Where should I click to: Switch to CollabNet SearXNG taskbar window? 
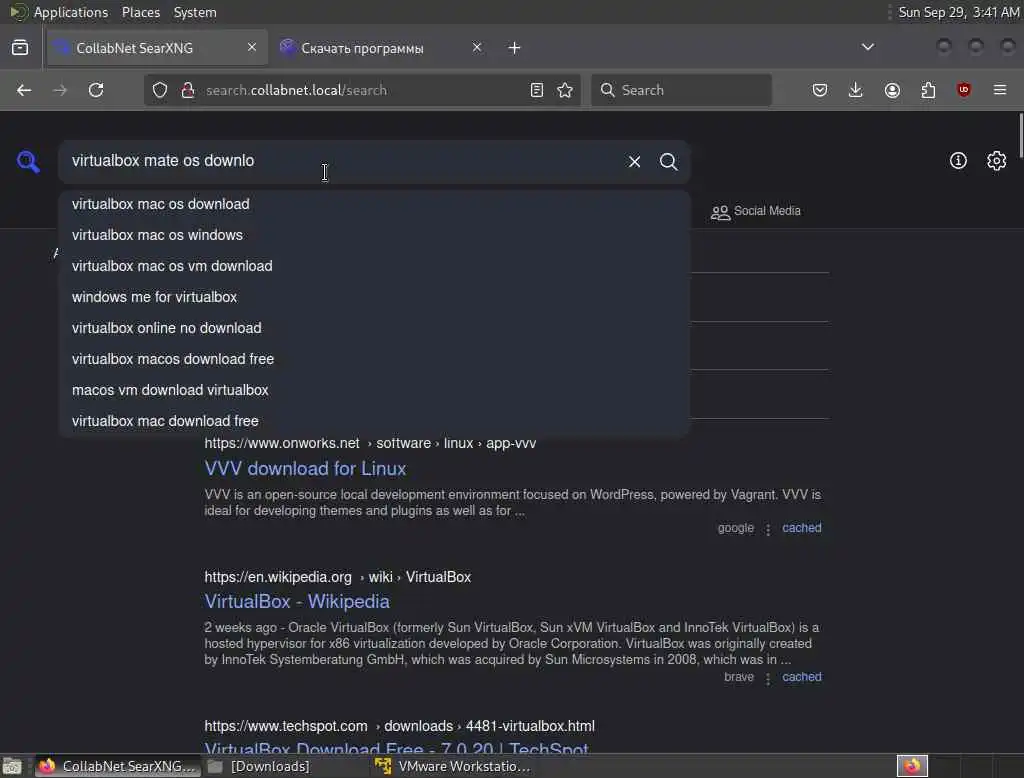pyautogui.click(x=117, y=766)
